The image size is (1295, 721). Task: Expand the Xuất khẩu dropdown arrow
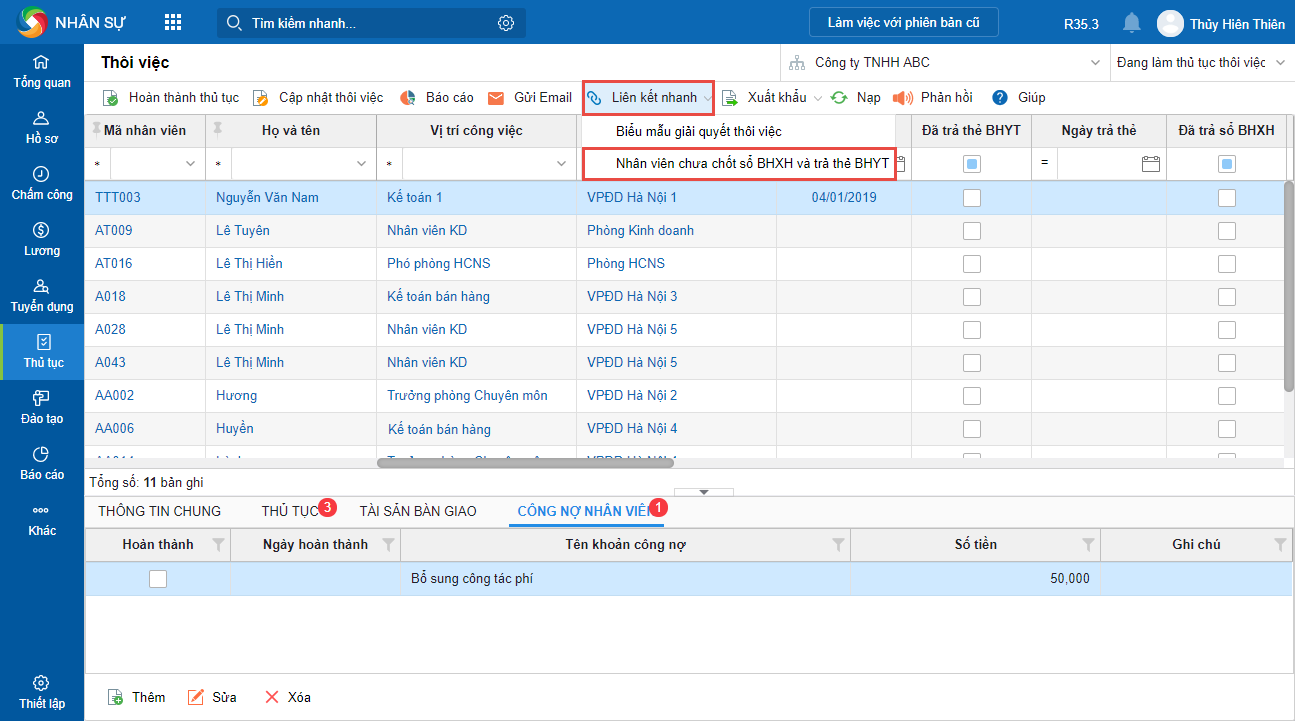pos(817,98)
